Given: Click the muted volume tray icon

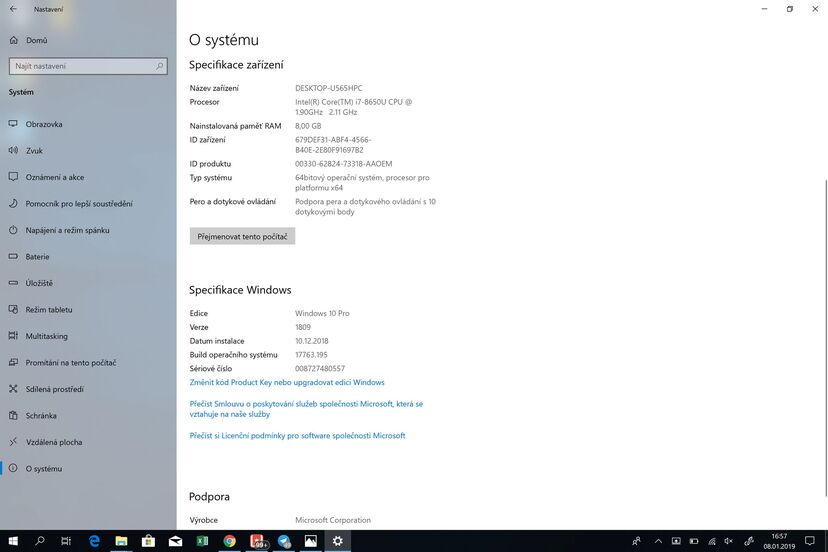Looking at the screenshot, I should point(729,541).
